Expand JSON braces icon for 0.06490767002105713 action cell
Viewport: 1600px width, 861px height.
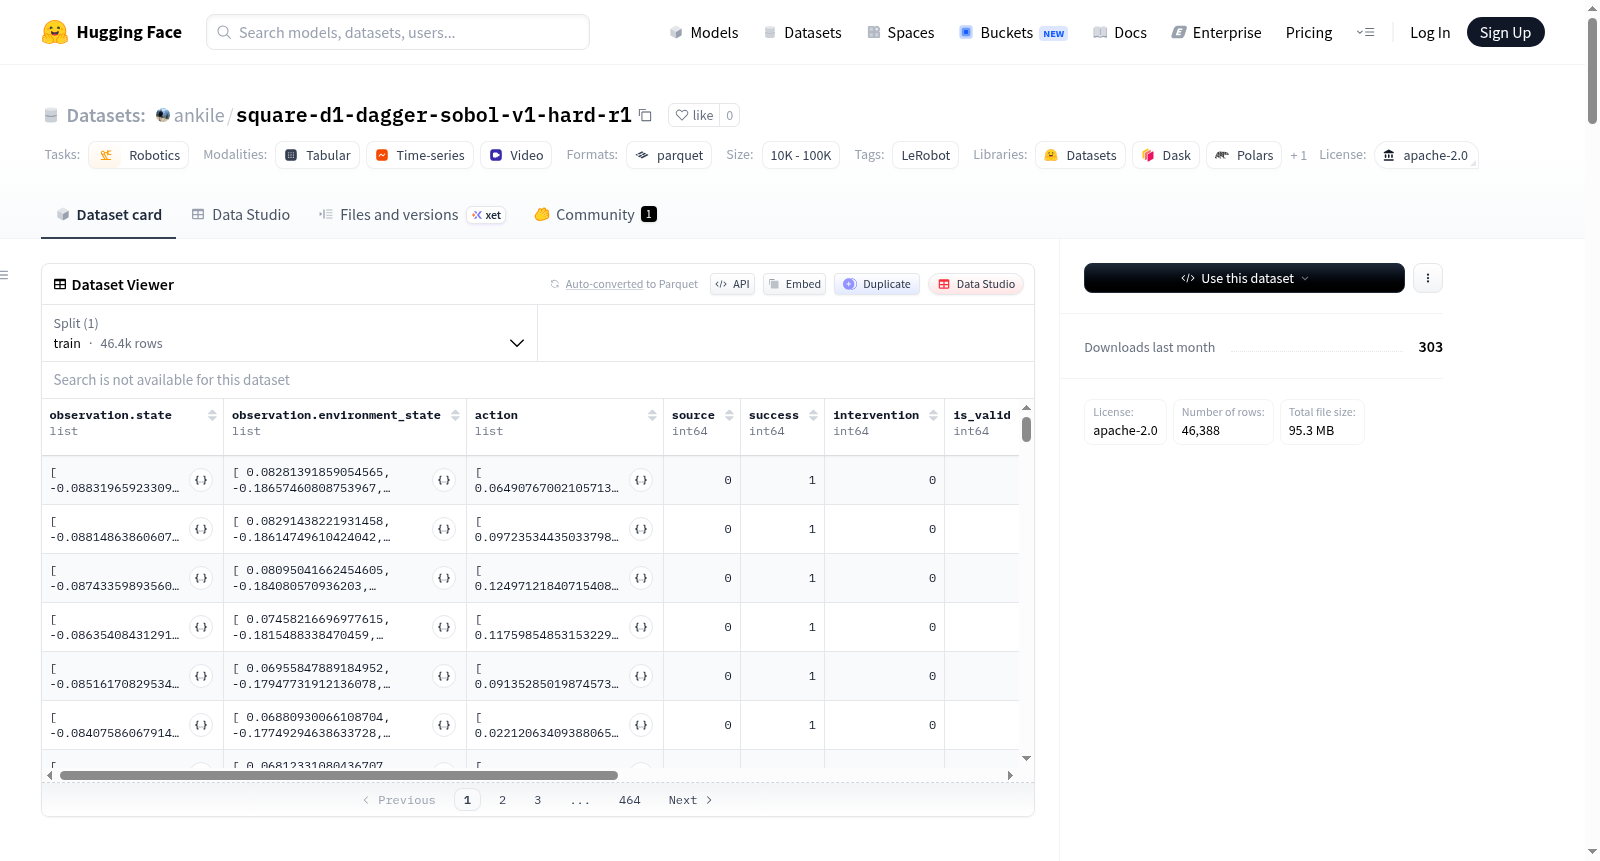coord(641,480)
